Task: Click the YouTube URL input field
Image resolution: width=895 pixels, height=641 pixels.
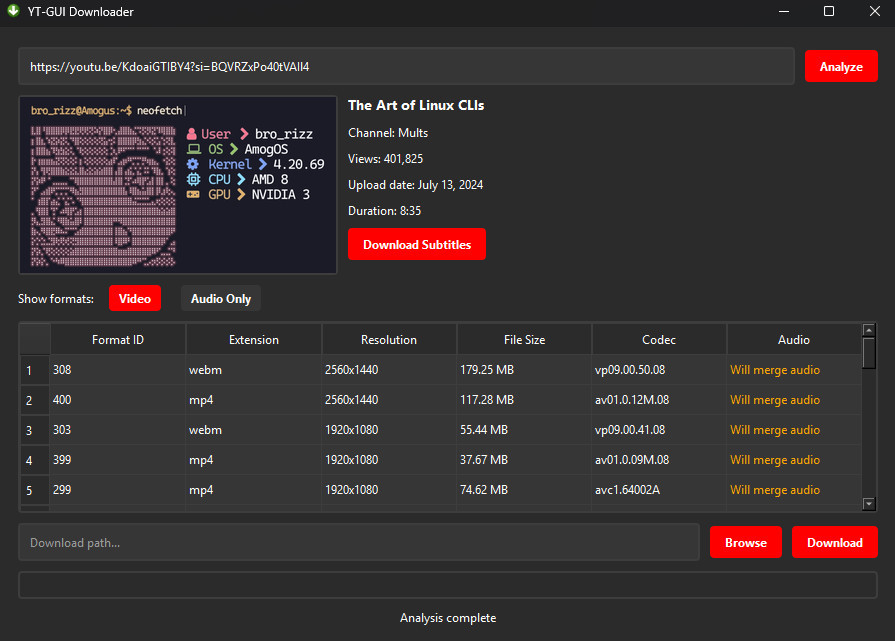Action: [x=406, y=66]
